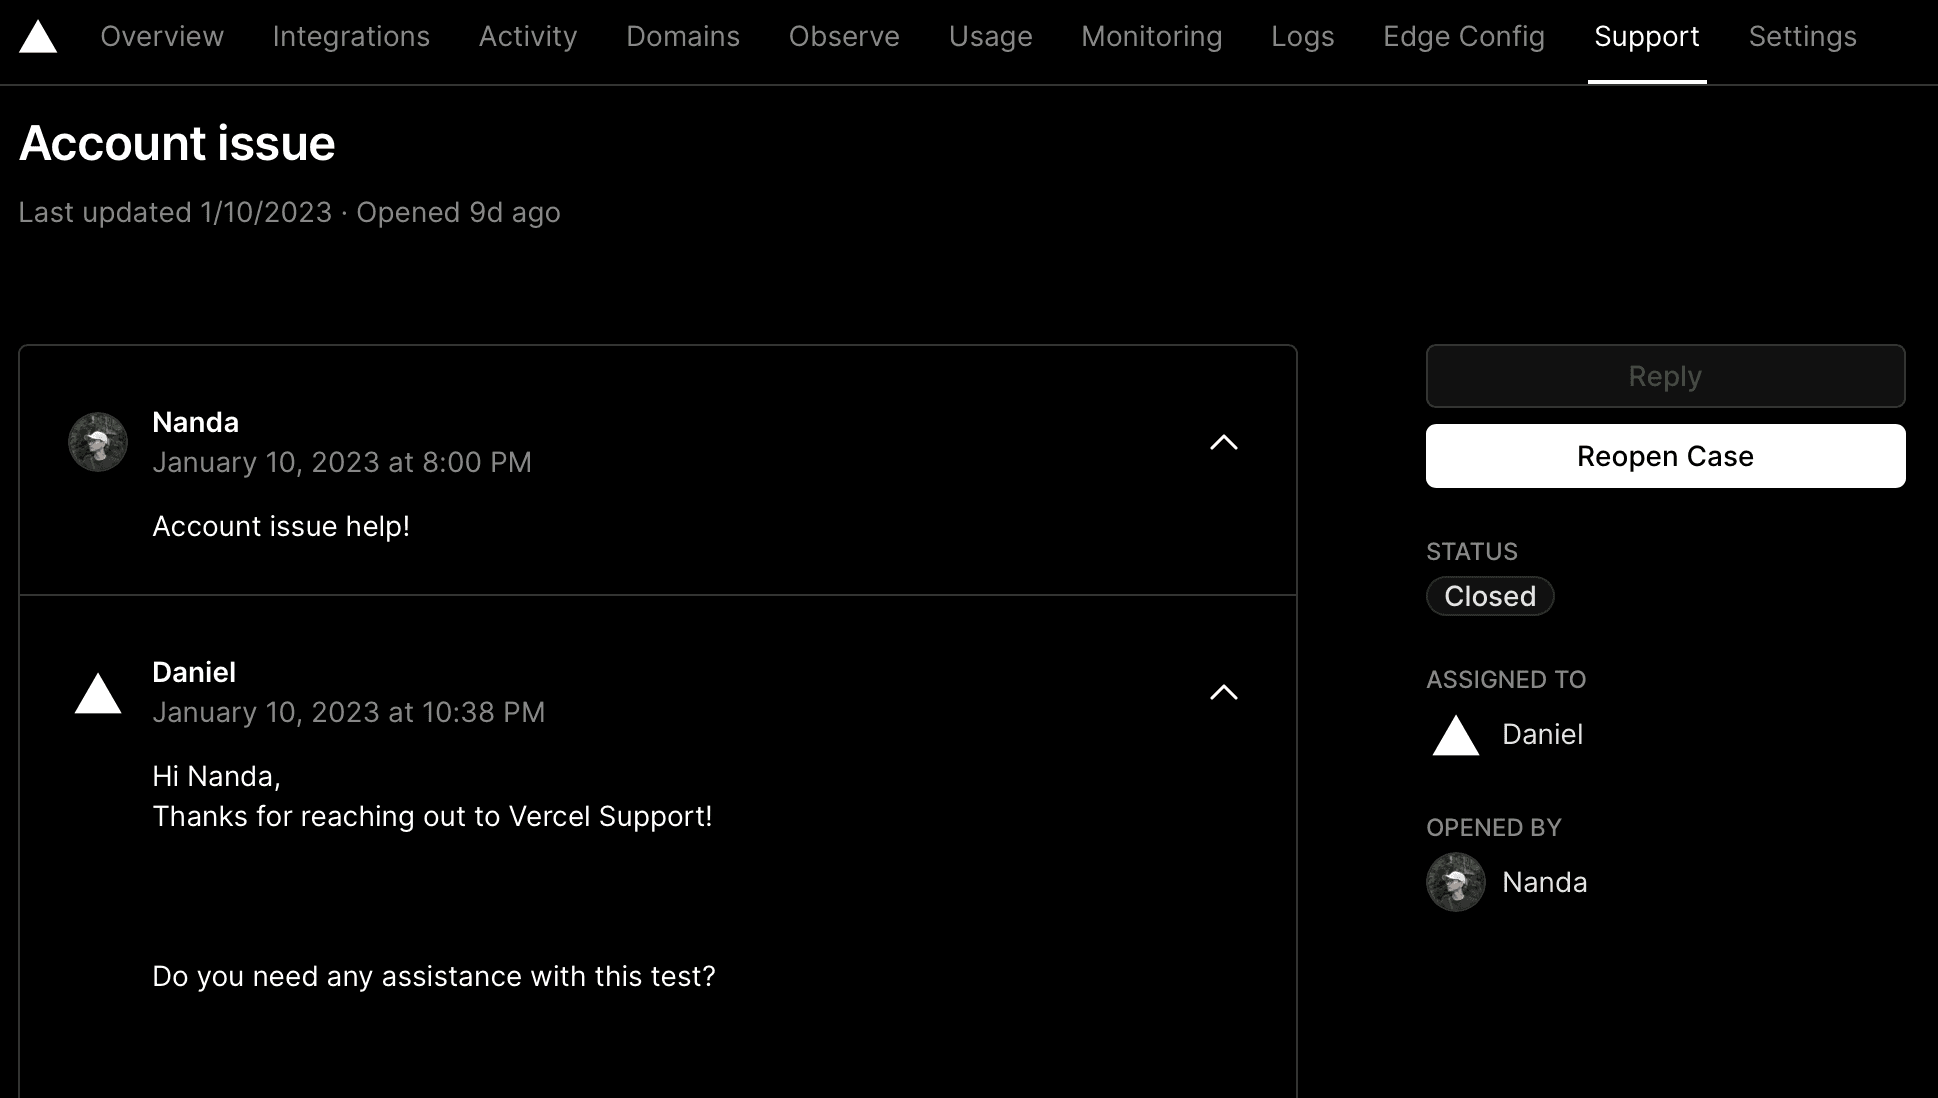Open the Overview tab

point(162,37)
